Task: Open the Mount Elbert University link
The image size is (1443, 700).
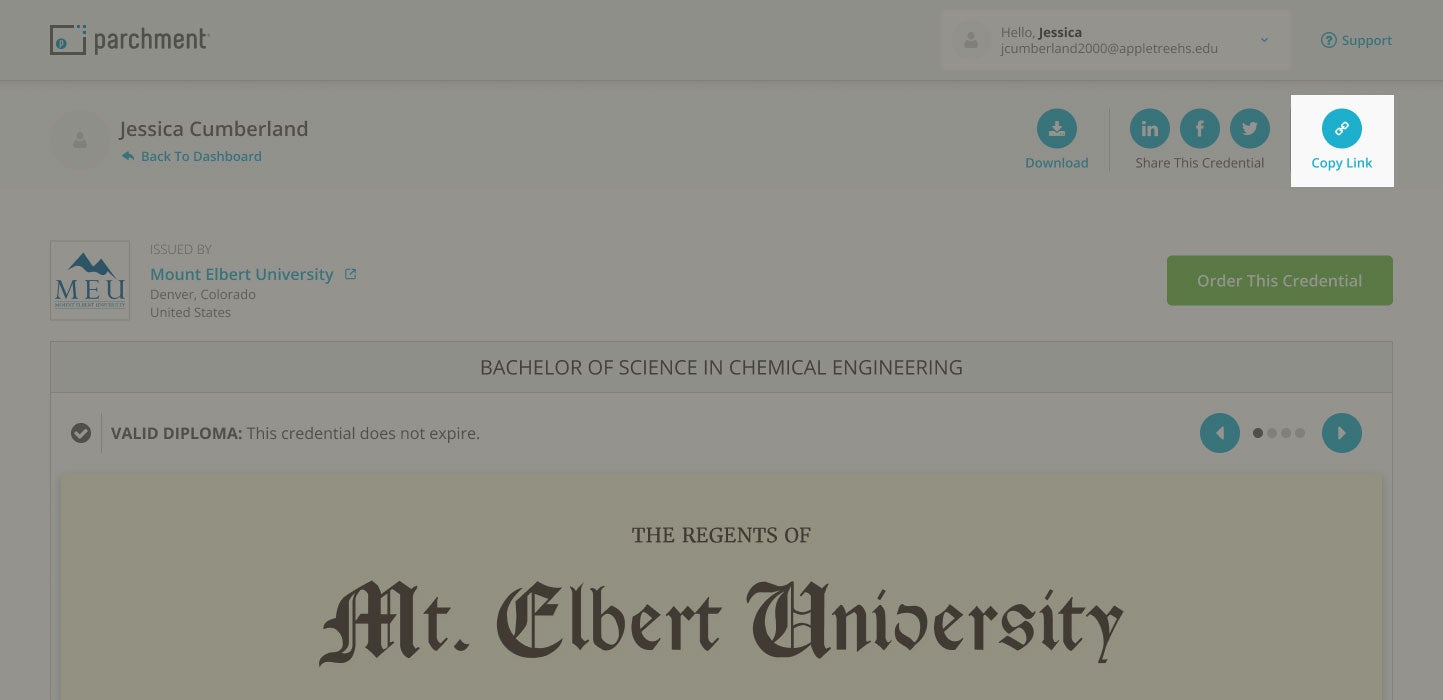Action: coord(241,274)
